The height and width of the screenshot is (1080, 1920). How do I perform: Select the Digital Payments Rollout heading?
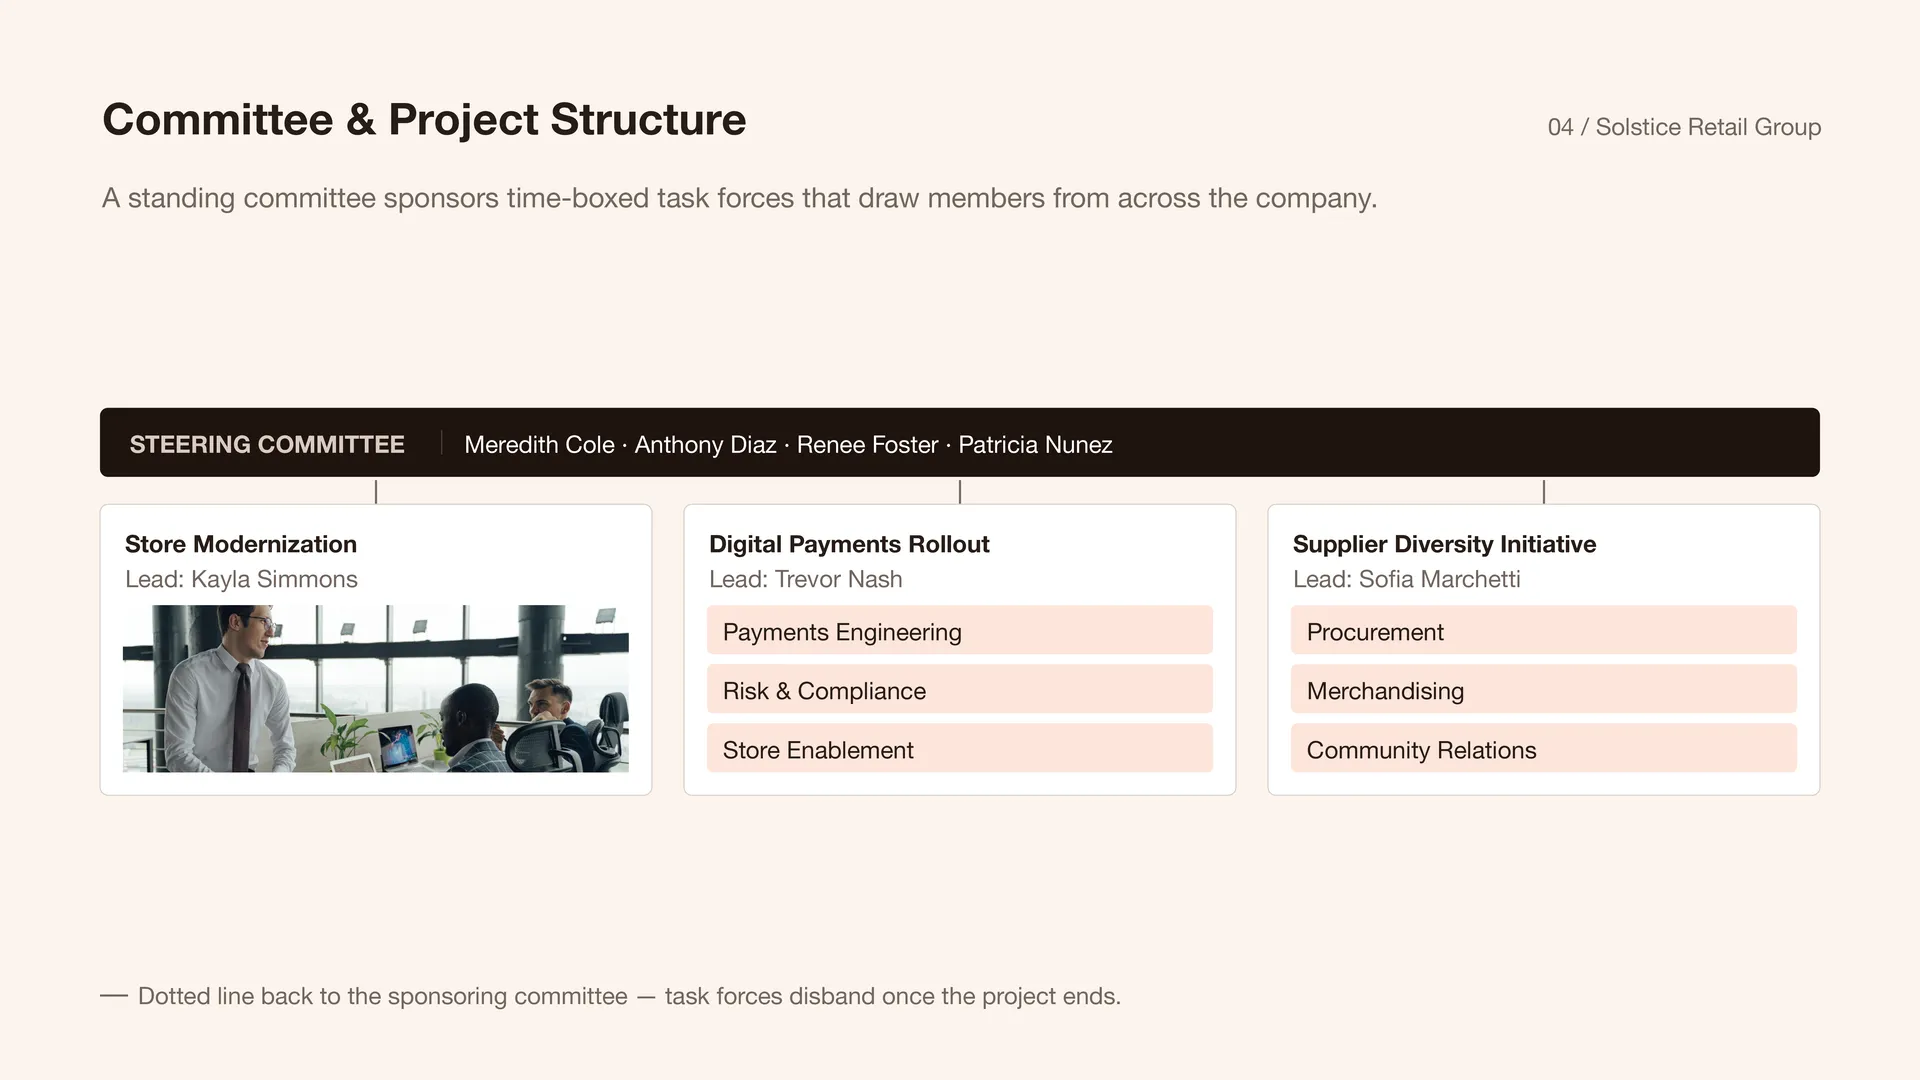coord(849,544)
